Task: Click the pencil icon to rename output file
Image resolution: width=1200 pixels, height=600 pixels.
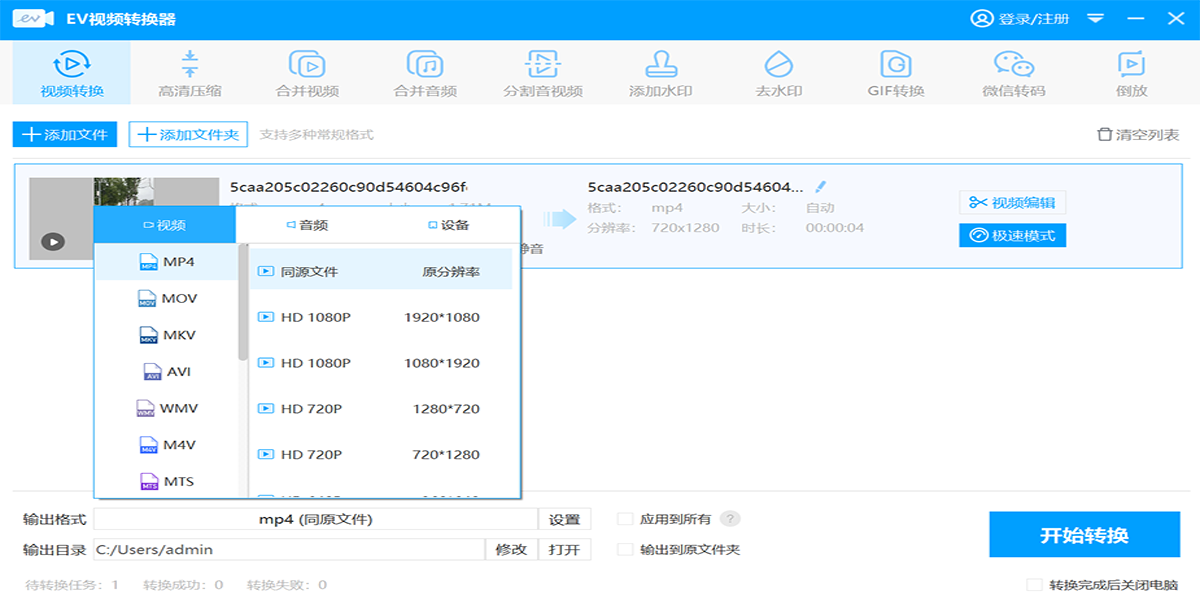Action: pyautogui.click(x=821, y=186)
